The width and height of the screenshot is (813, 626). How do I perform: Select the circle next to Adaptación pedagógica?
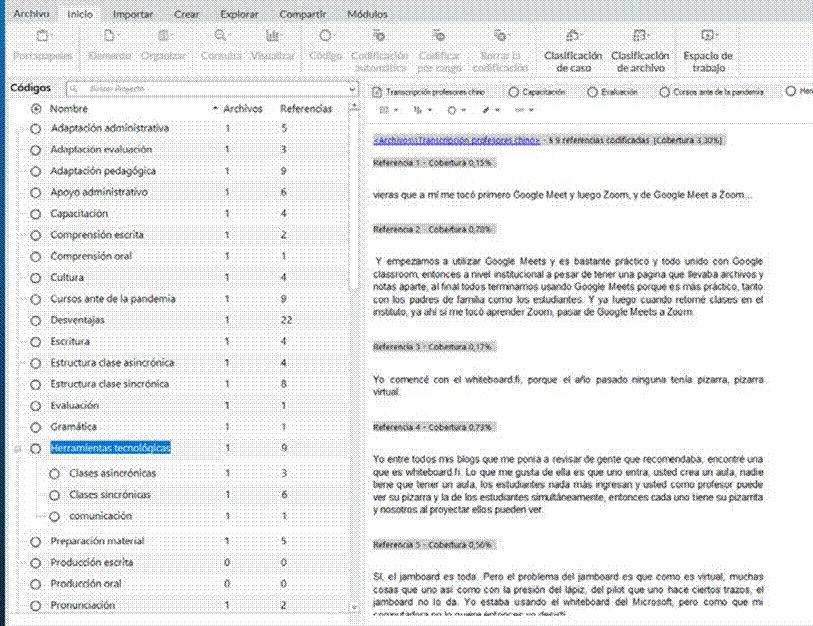click(36, 171)
